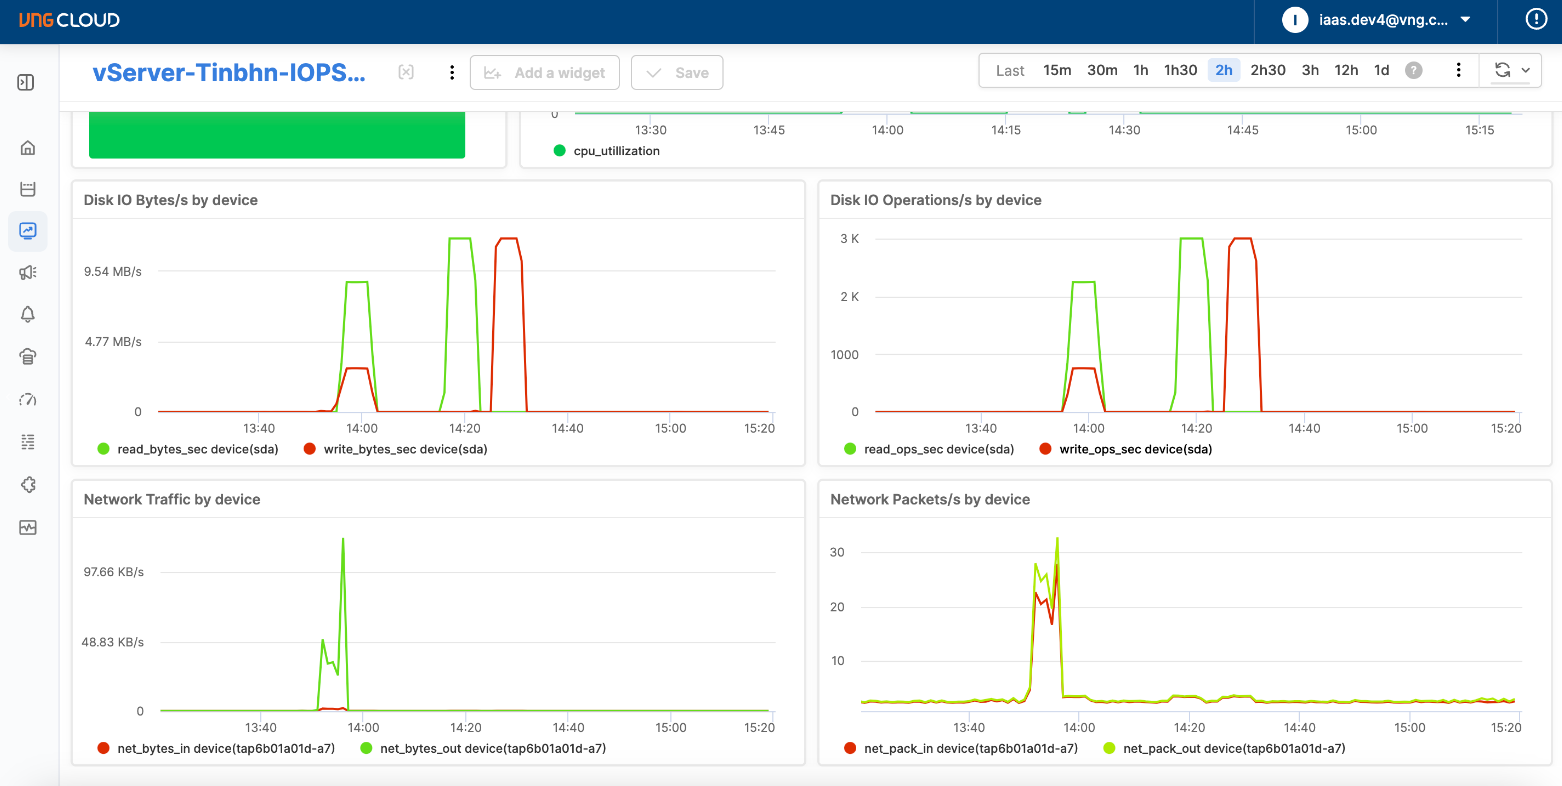Click the Add a widget button
The width and height of the screenshot is (1562, 786).
545,72
